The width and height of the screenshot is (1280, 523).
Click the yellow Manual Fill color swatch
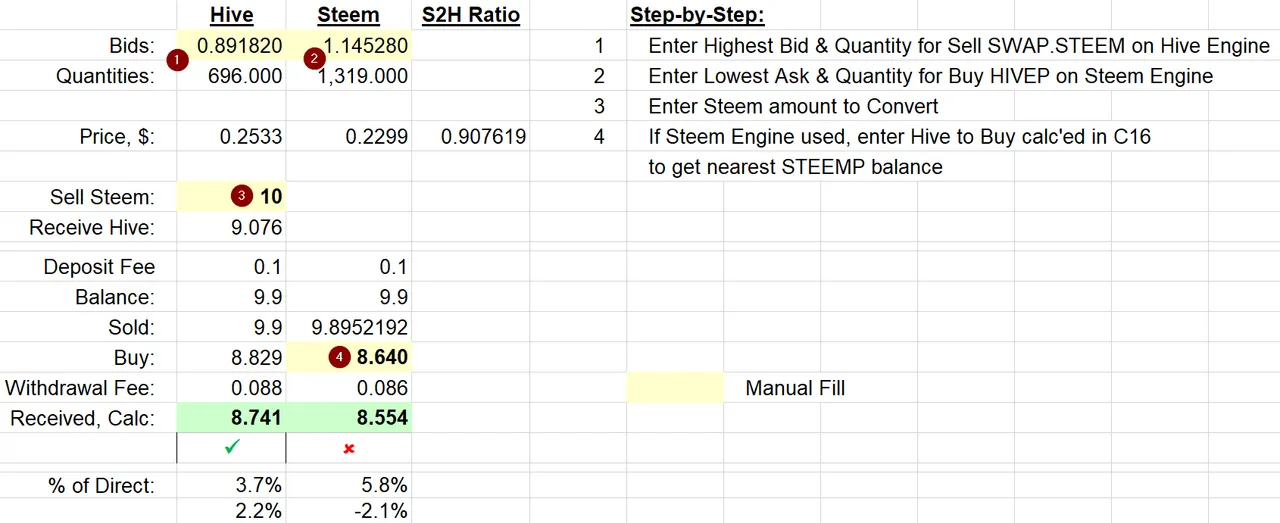(x=675, y=388)
